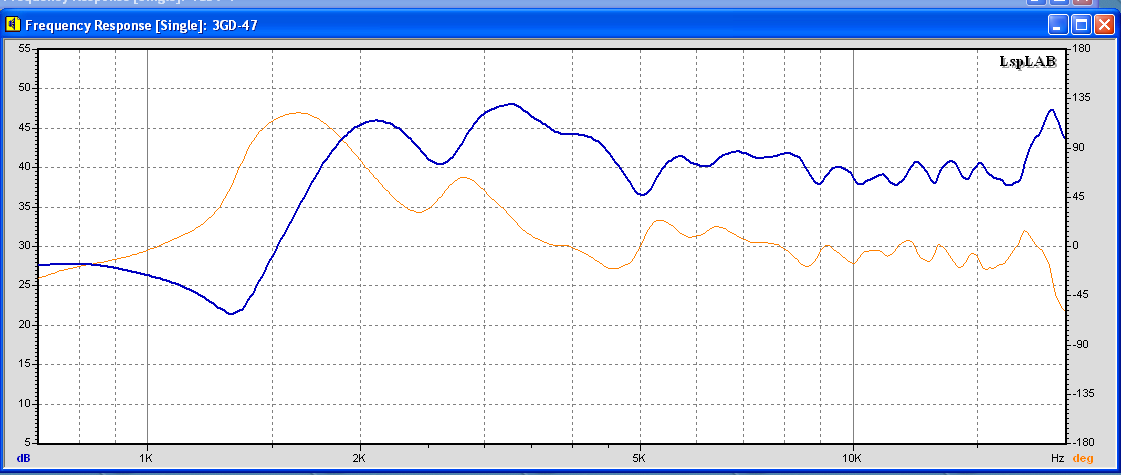
Task: Click the 10 value on the dB axis
Action: pos(24,403)
